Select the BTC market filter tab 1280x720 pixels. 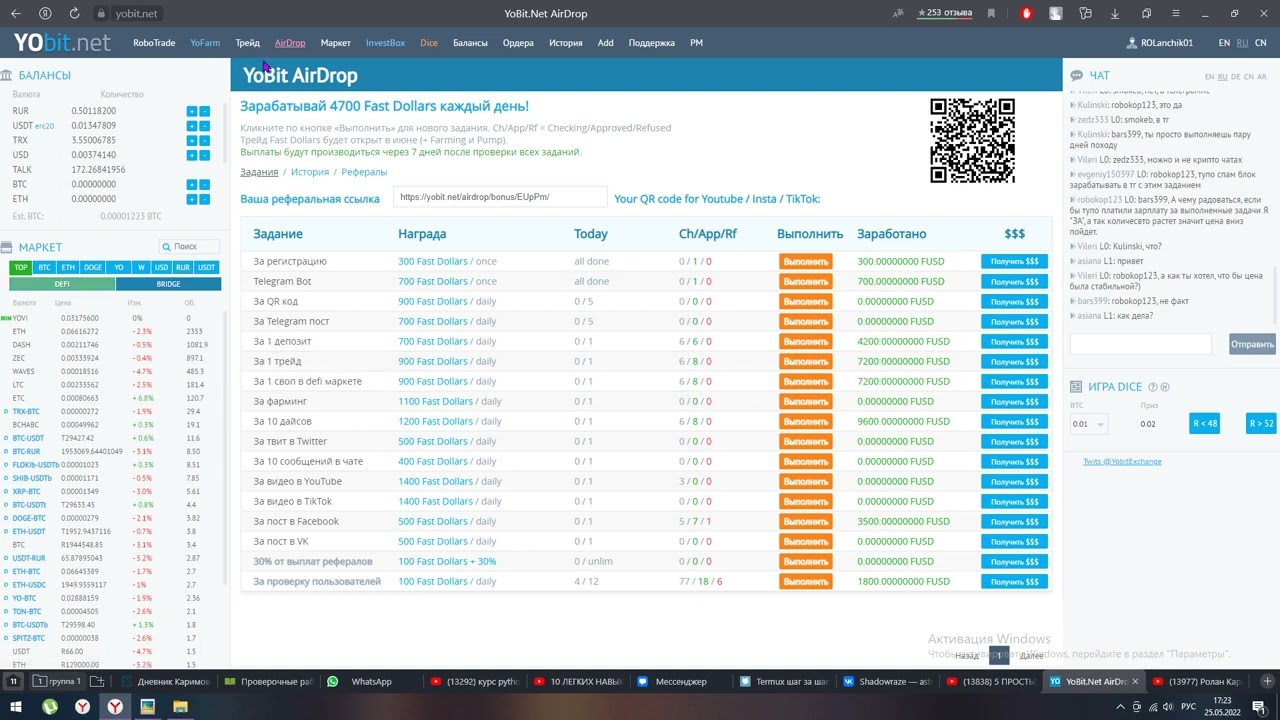(44, 267)
